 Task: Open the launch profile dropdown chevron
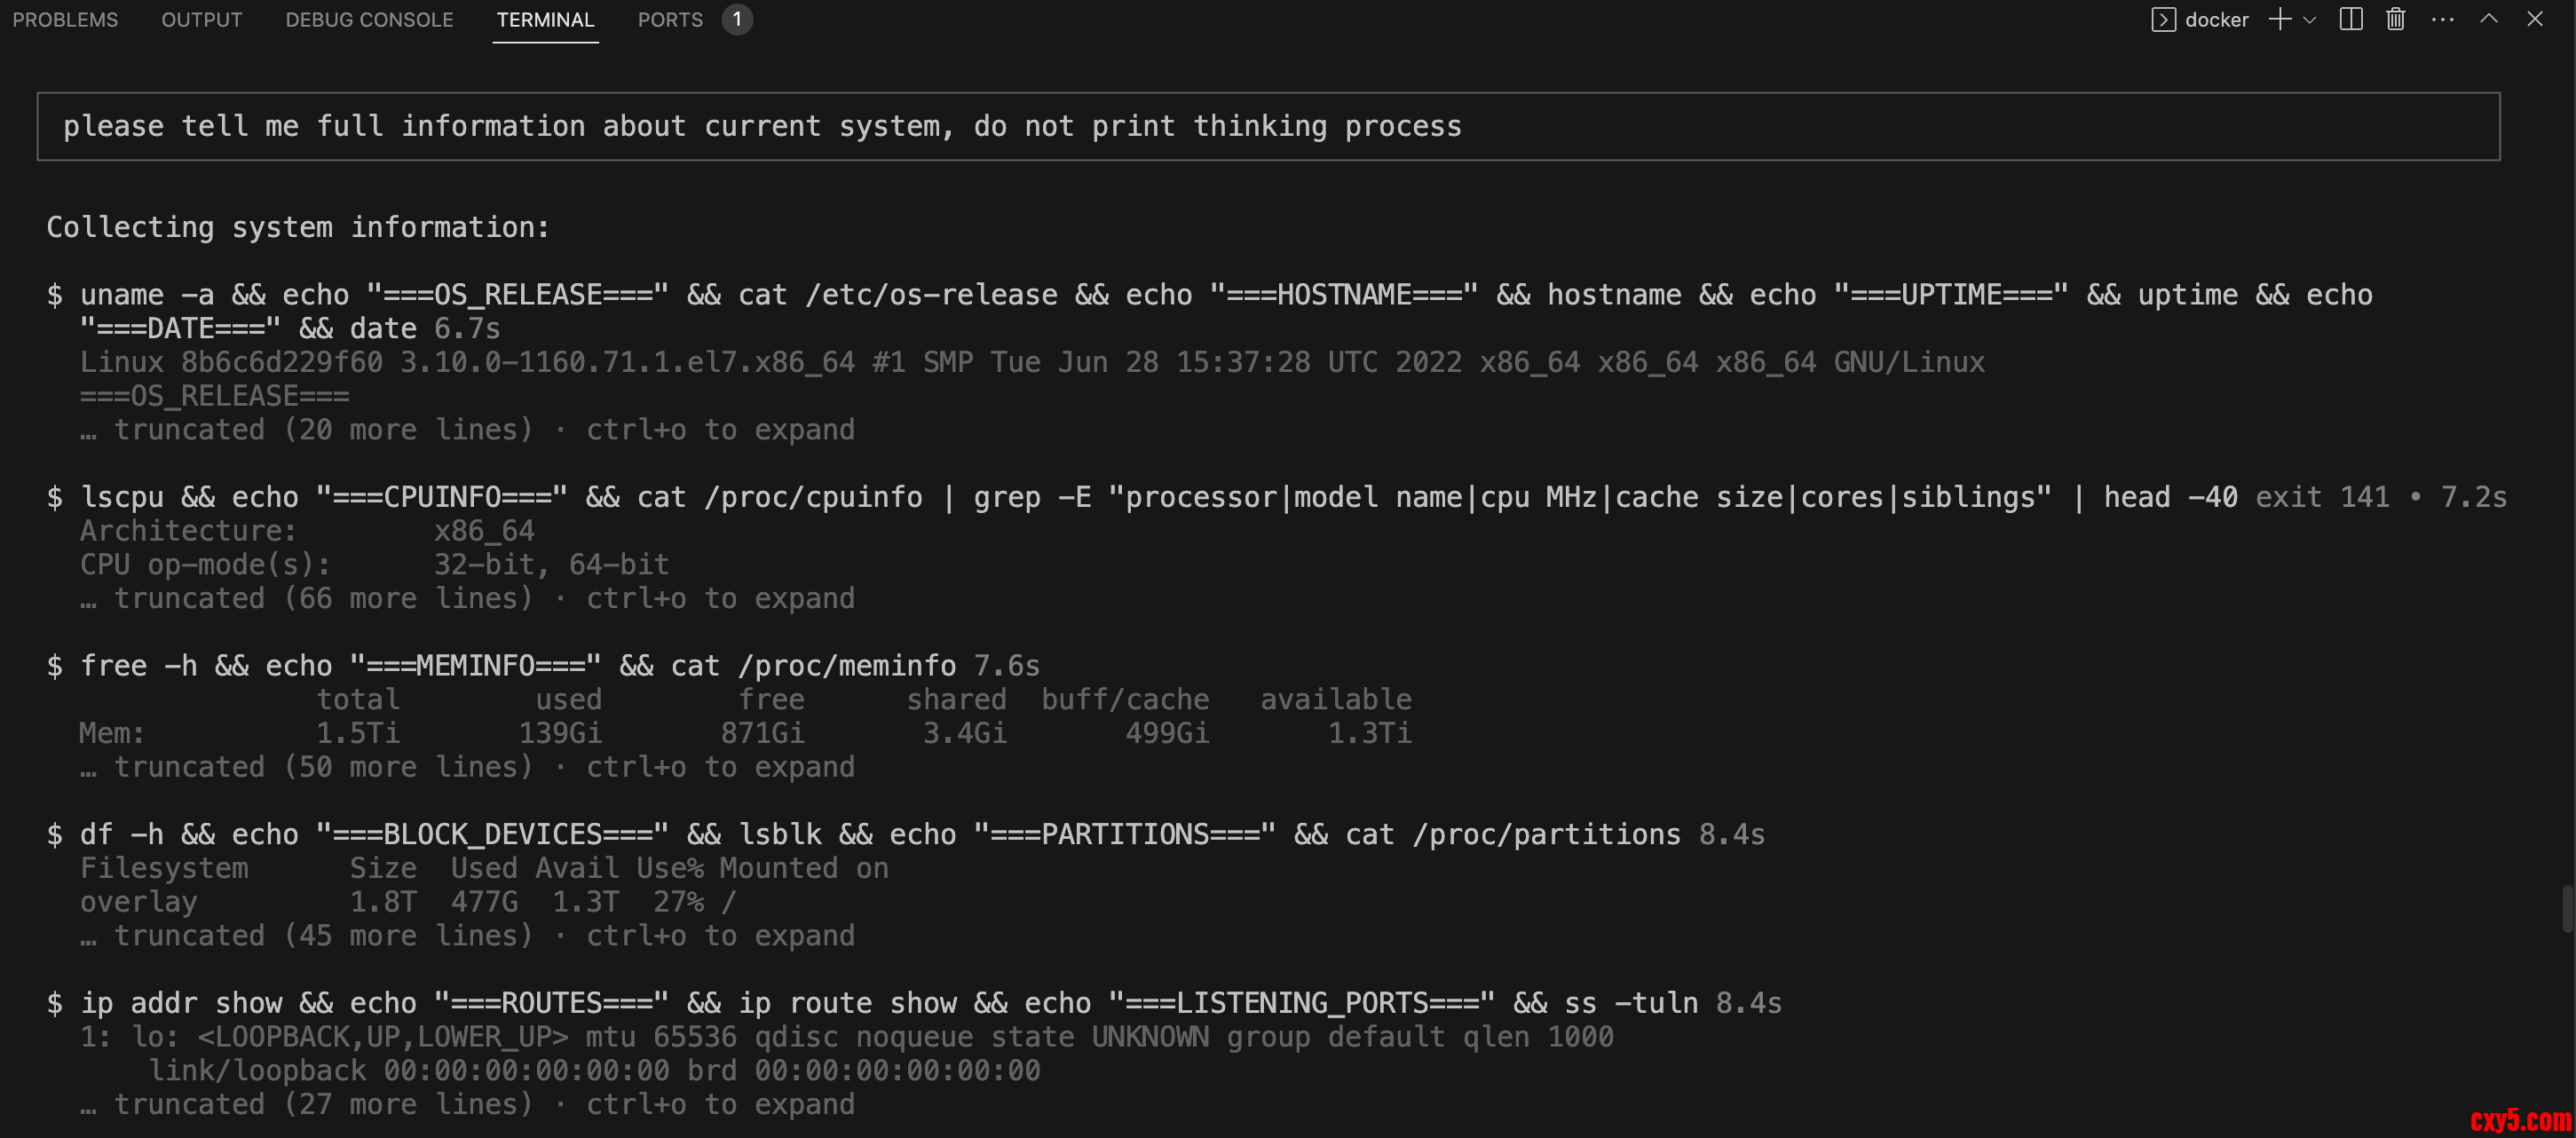pyautogui.click(x=2309, y=20)
